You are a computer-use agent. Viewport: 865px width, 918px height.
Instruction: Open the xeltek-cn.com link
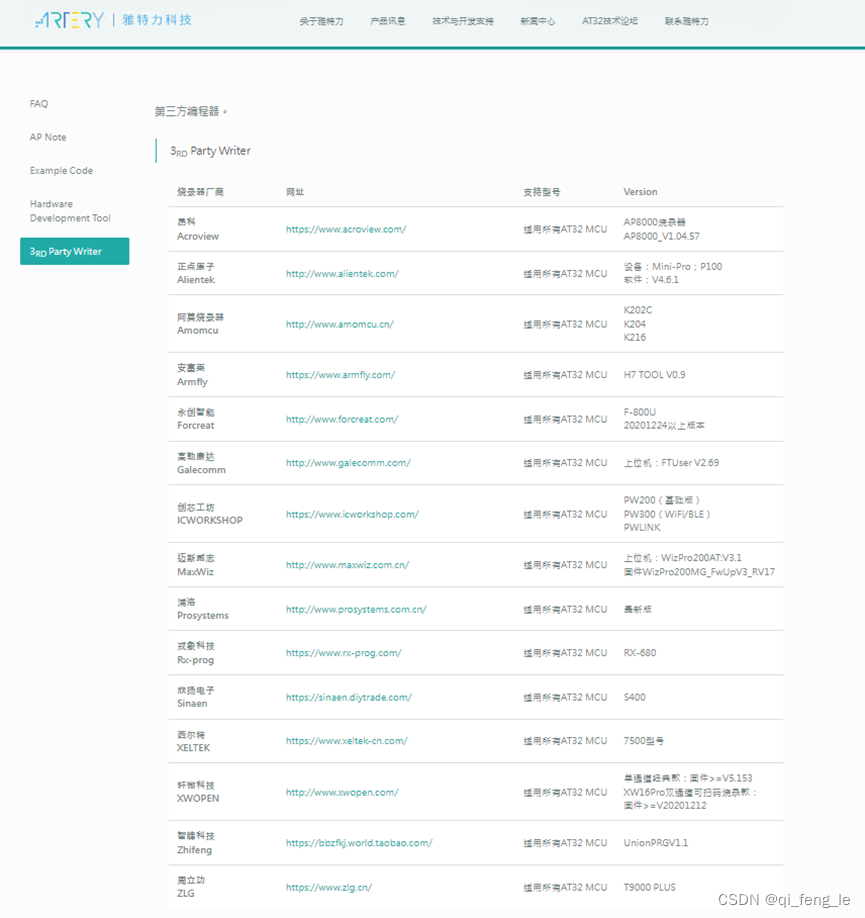point(347,741)
